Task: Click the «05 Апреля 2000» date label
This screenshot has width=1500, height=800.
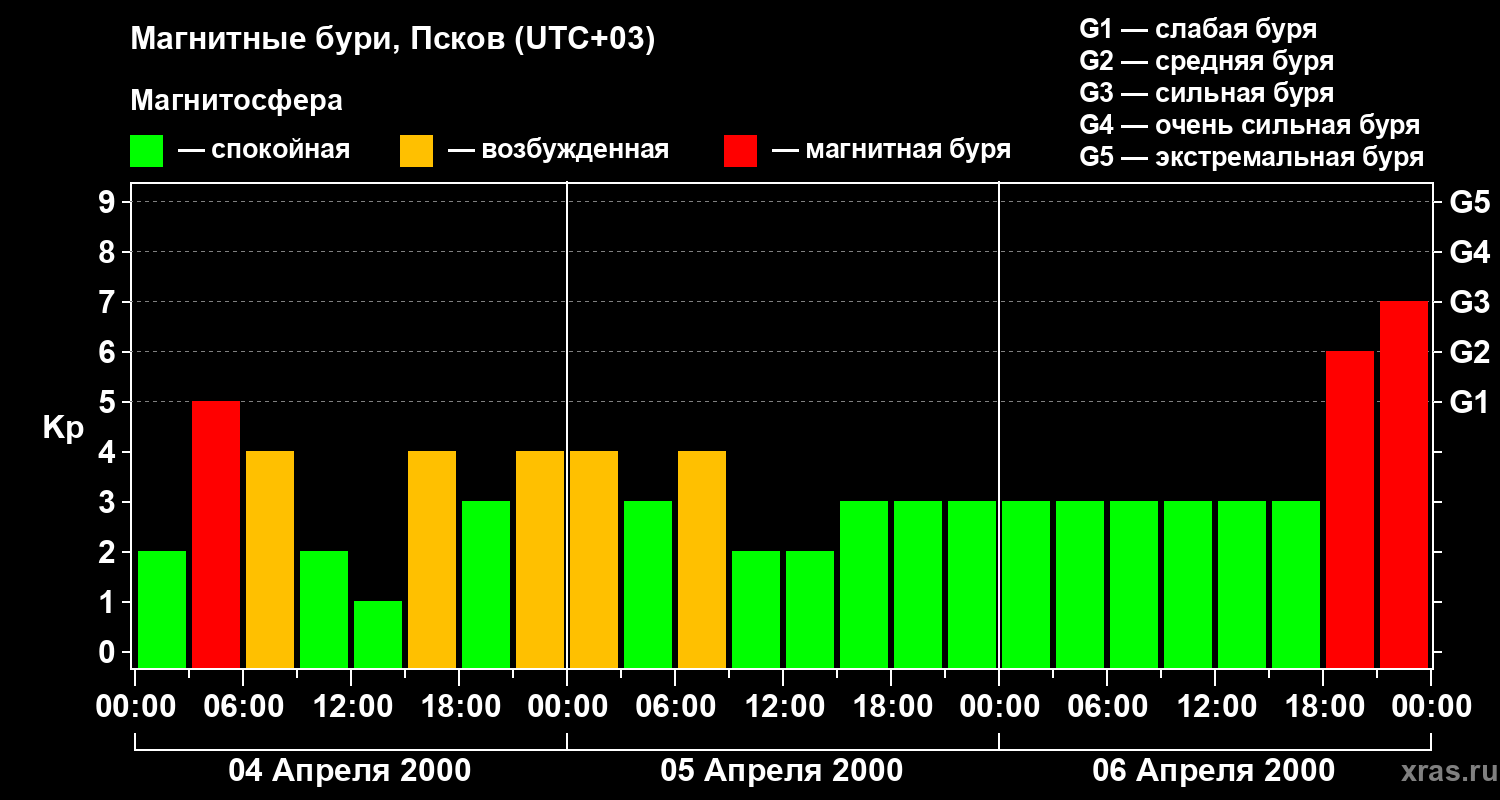Action: tap(782, 771)
